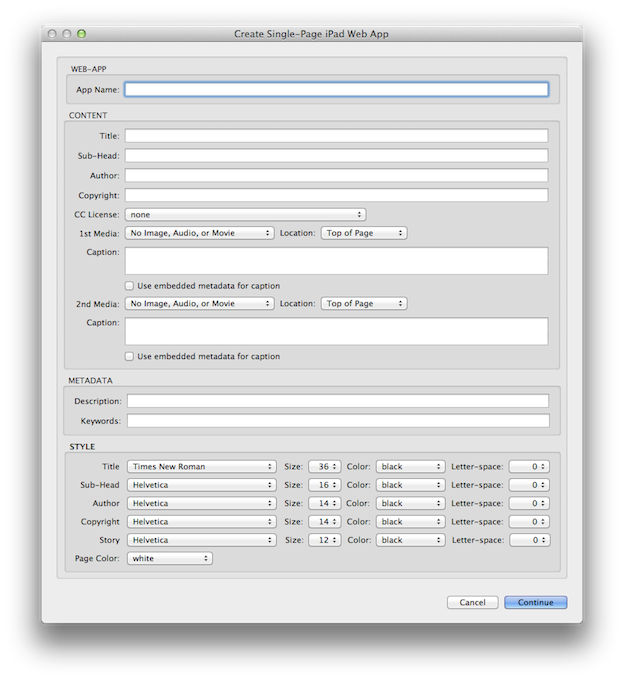
Task: Open the CC License dropdown
Action: point(246,215)
